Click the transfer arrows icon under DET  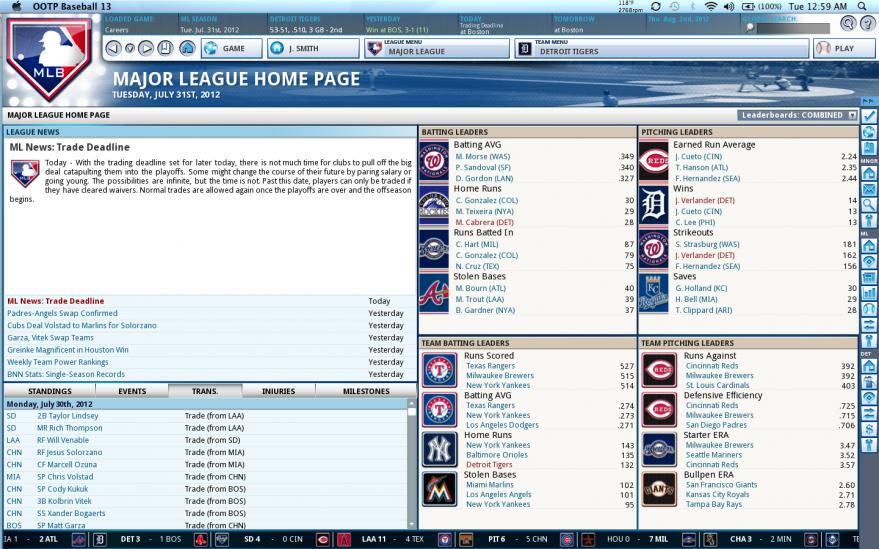click(868, 413)
